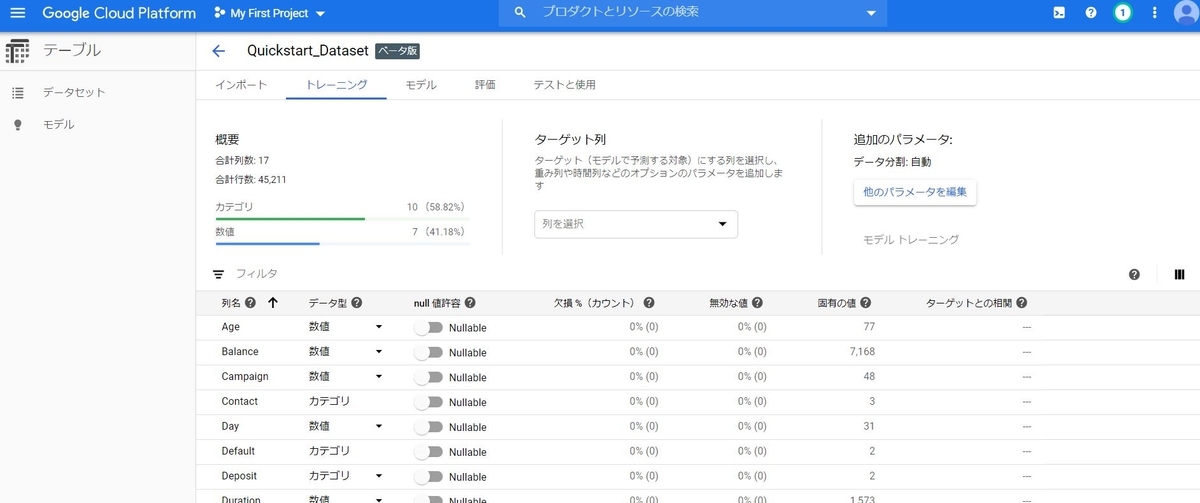Click the カテゴリ data type of Default row

[x=329, y=452]
